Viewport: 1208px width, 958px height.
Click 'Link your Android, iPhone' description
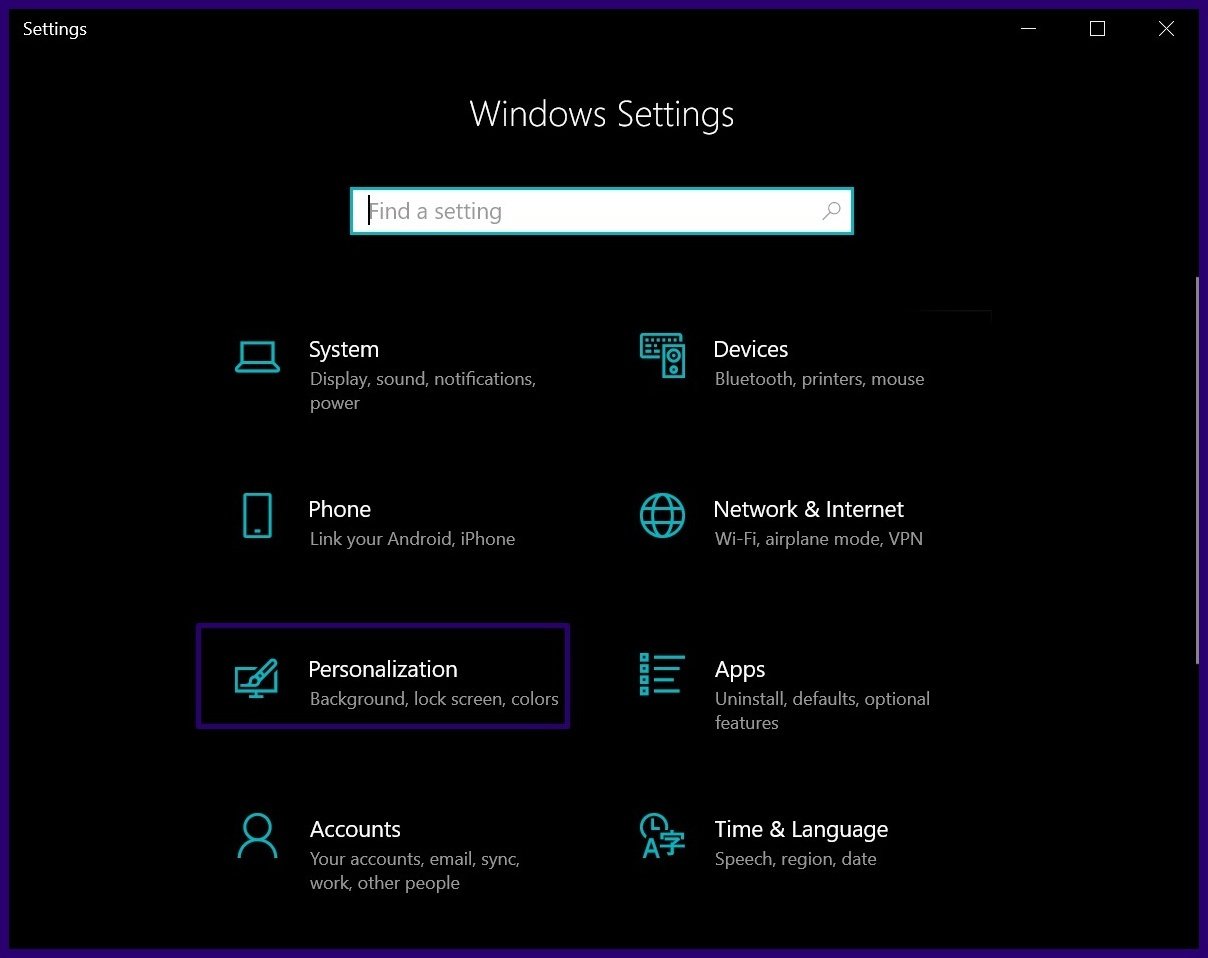pyautogui.click(x=413, y=539)
